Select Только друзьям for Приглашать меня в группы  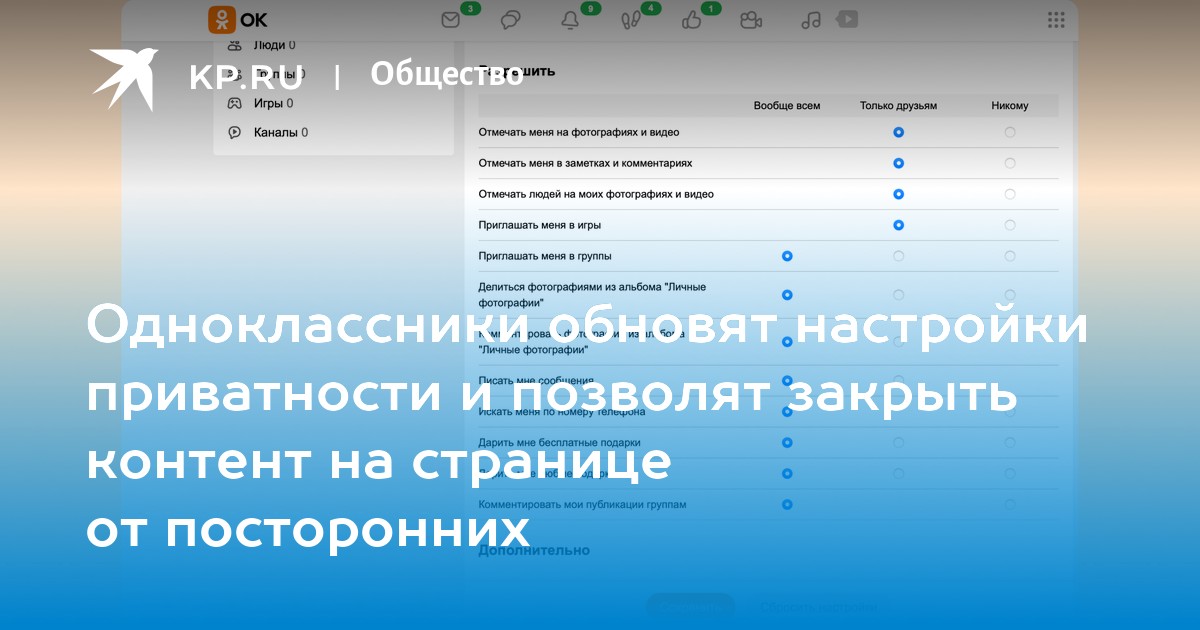tap(898, 256)
